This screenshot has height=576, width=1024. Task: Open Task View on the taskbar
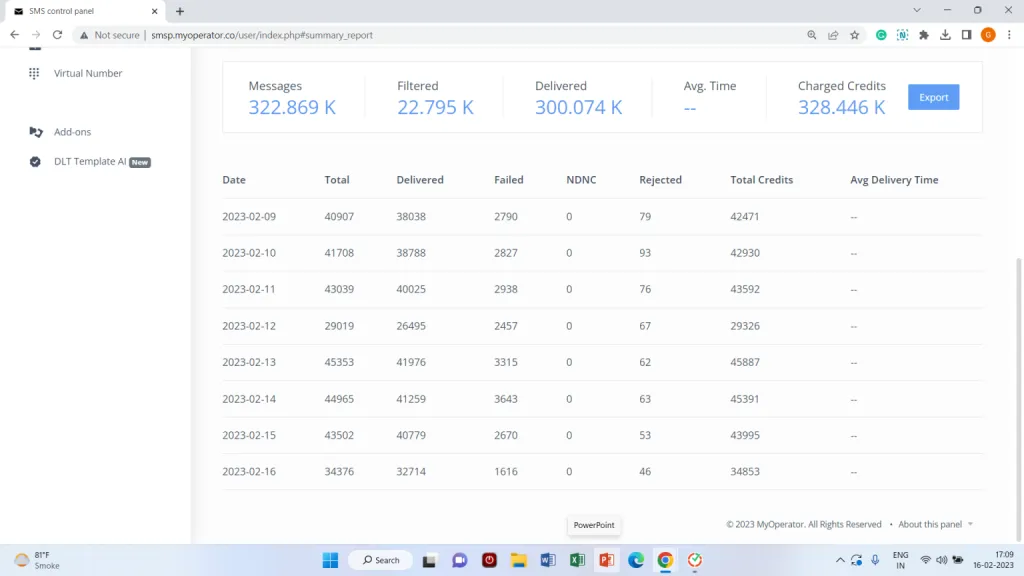point(429,560)
